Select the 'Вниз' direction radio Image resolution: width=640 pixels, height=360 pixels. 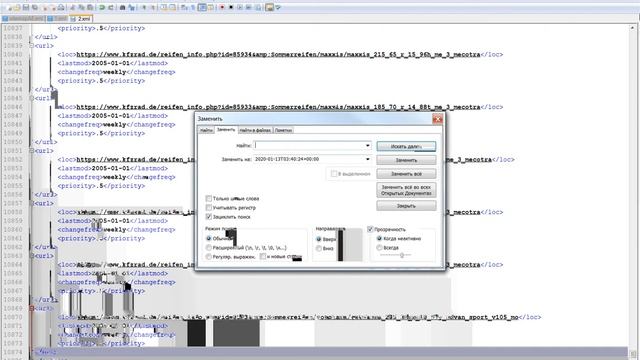pyautogui.click(x=319, y=248)
